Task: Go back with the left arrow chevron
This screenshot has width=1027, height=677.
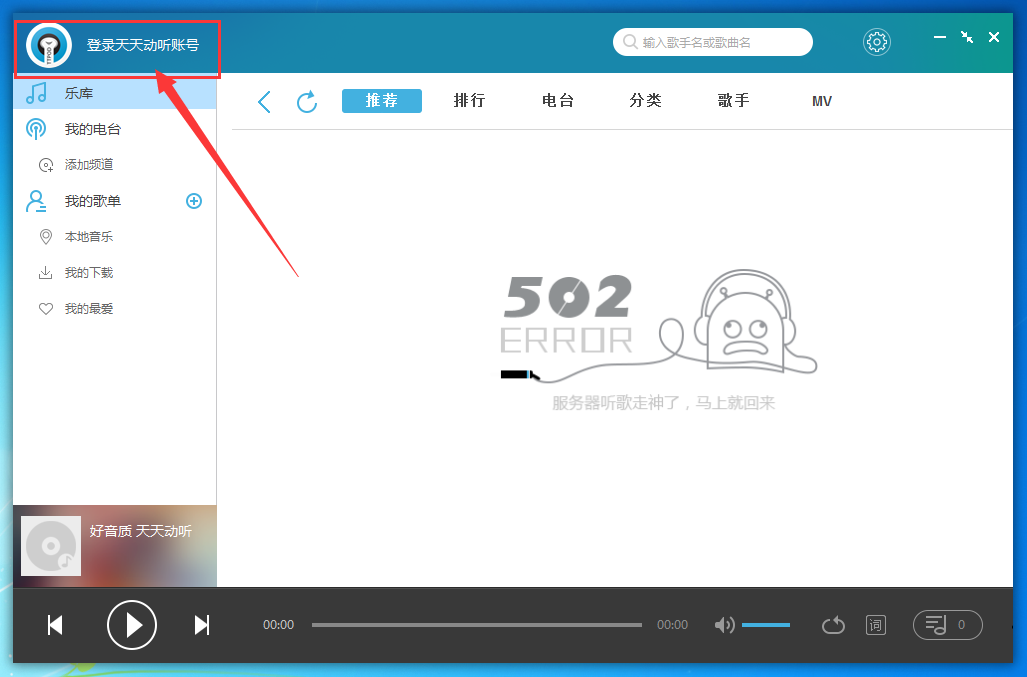Action: [x=263, y=101]
